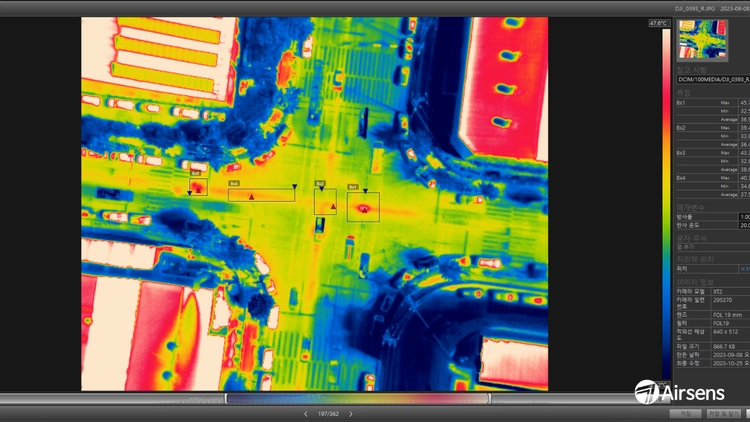Select the Bx4 box label on image
The width and height of the screenshot is (750, 422).
pyautogui.click(x=233, y=184)
